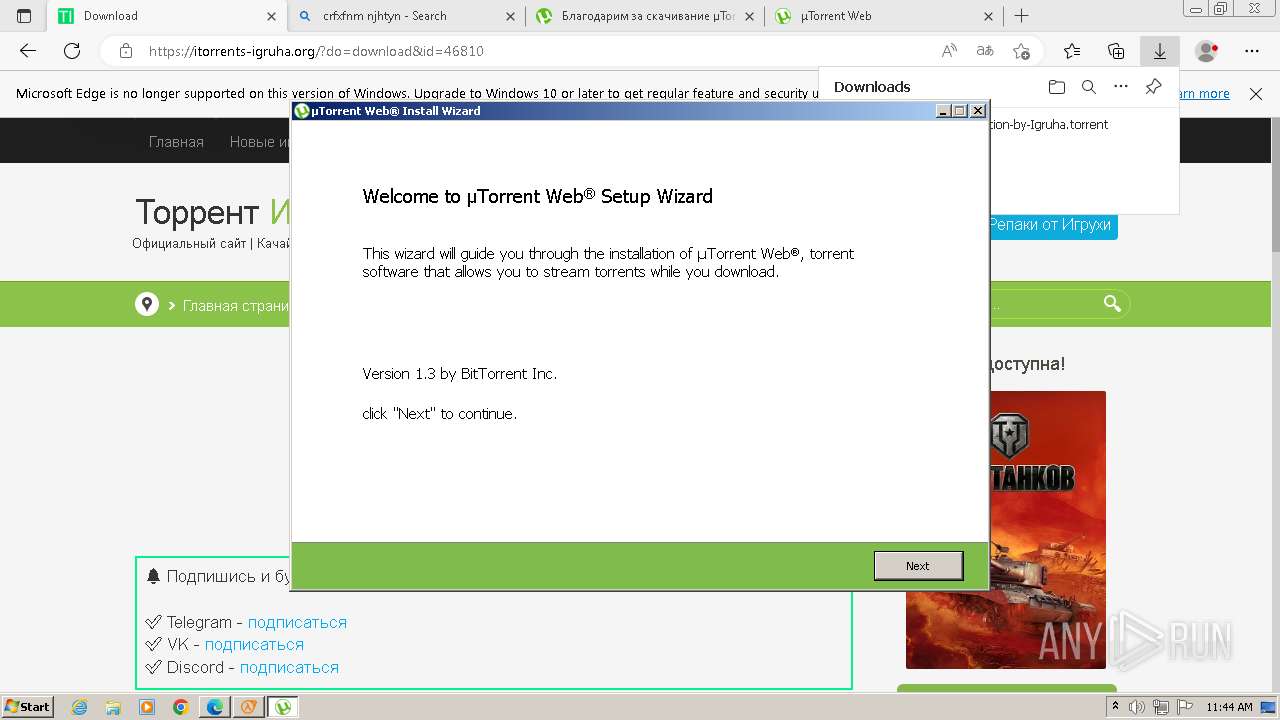The image size is (1280, 720).
Task: Open the Главная страница breadcrumb link
Action: tap(236, 305)
